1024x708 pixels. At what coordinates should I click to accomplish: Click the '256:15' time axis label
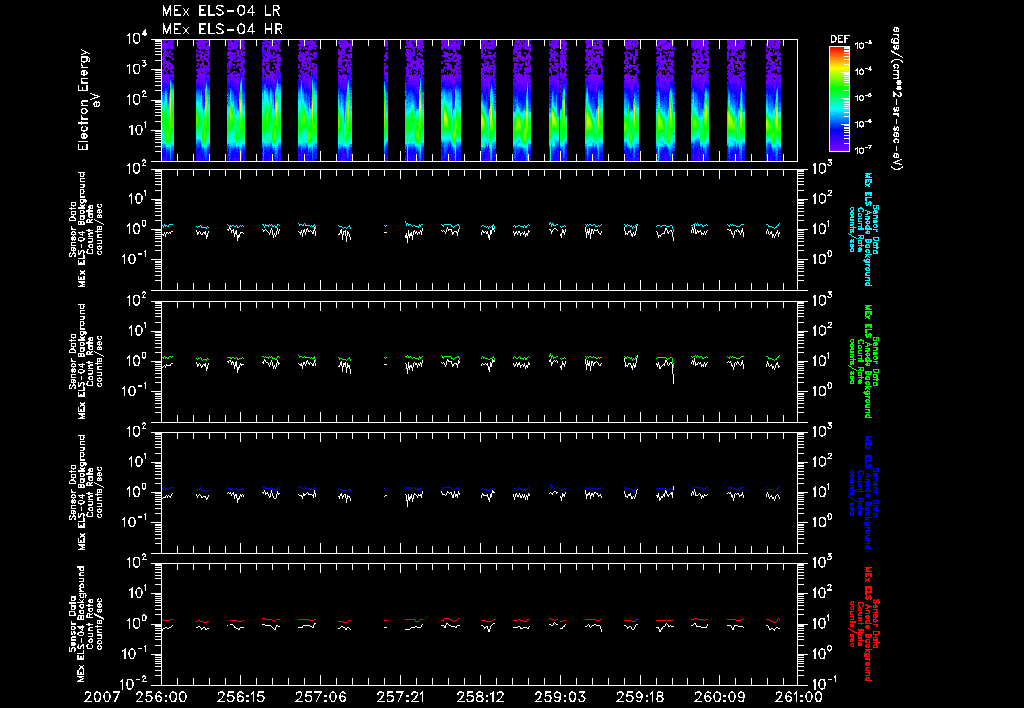pyautogui.click(x=240, y=697)
